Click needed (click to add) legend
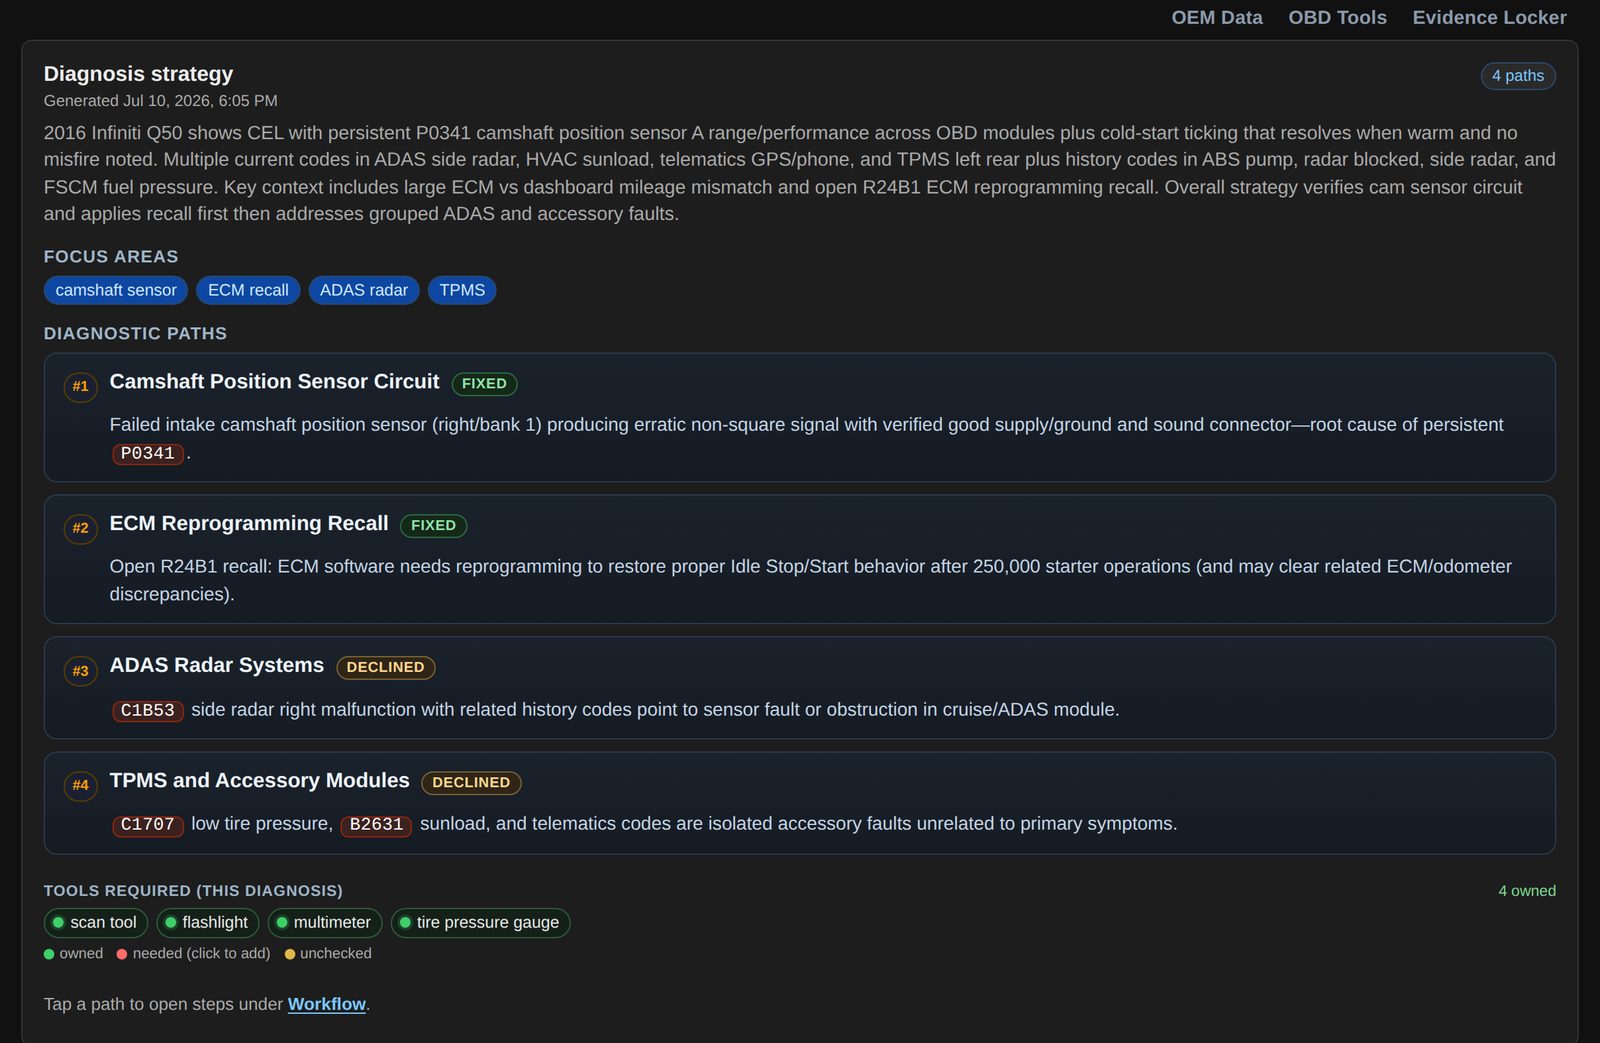This screenshot has height=1043, width=1600. coord(194,953)
